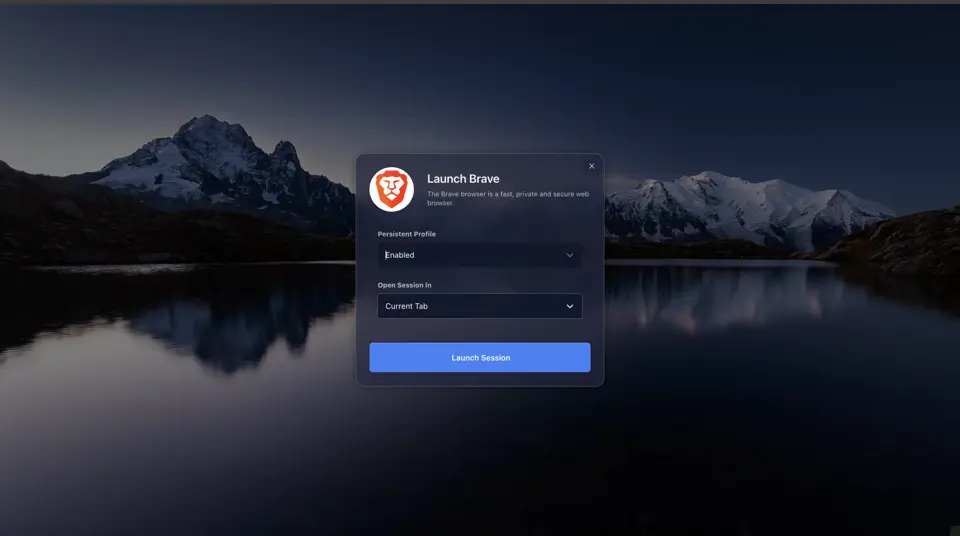
Task: Click the Persistent Profile label
Action: (x=407, y=234)
